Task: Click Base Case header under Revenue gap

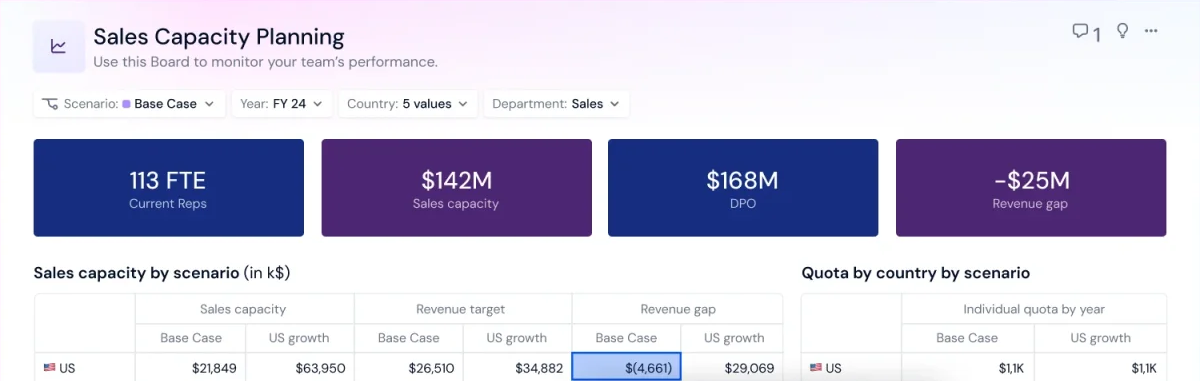Action: pyautogui.click(x=626, y=338)
